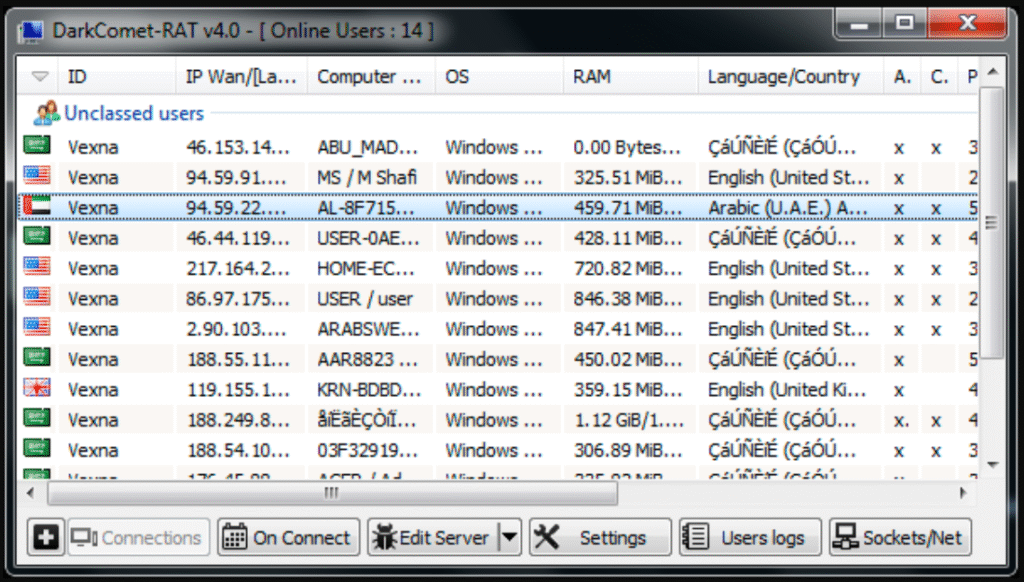Click the On Connect button
The image size is (1024, 582).
tap(288, 537)
